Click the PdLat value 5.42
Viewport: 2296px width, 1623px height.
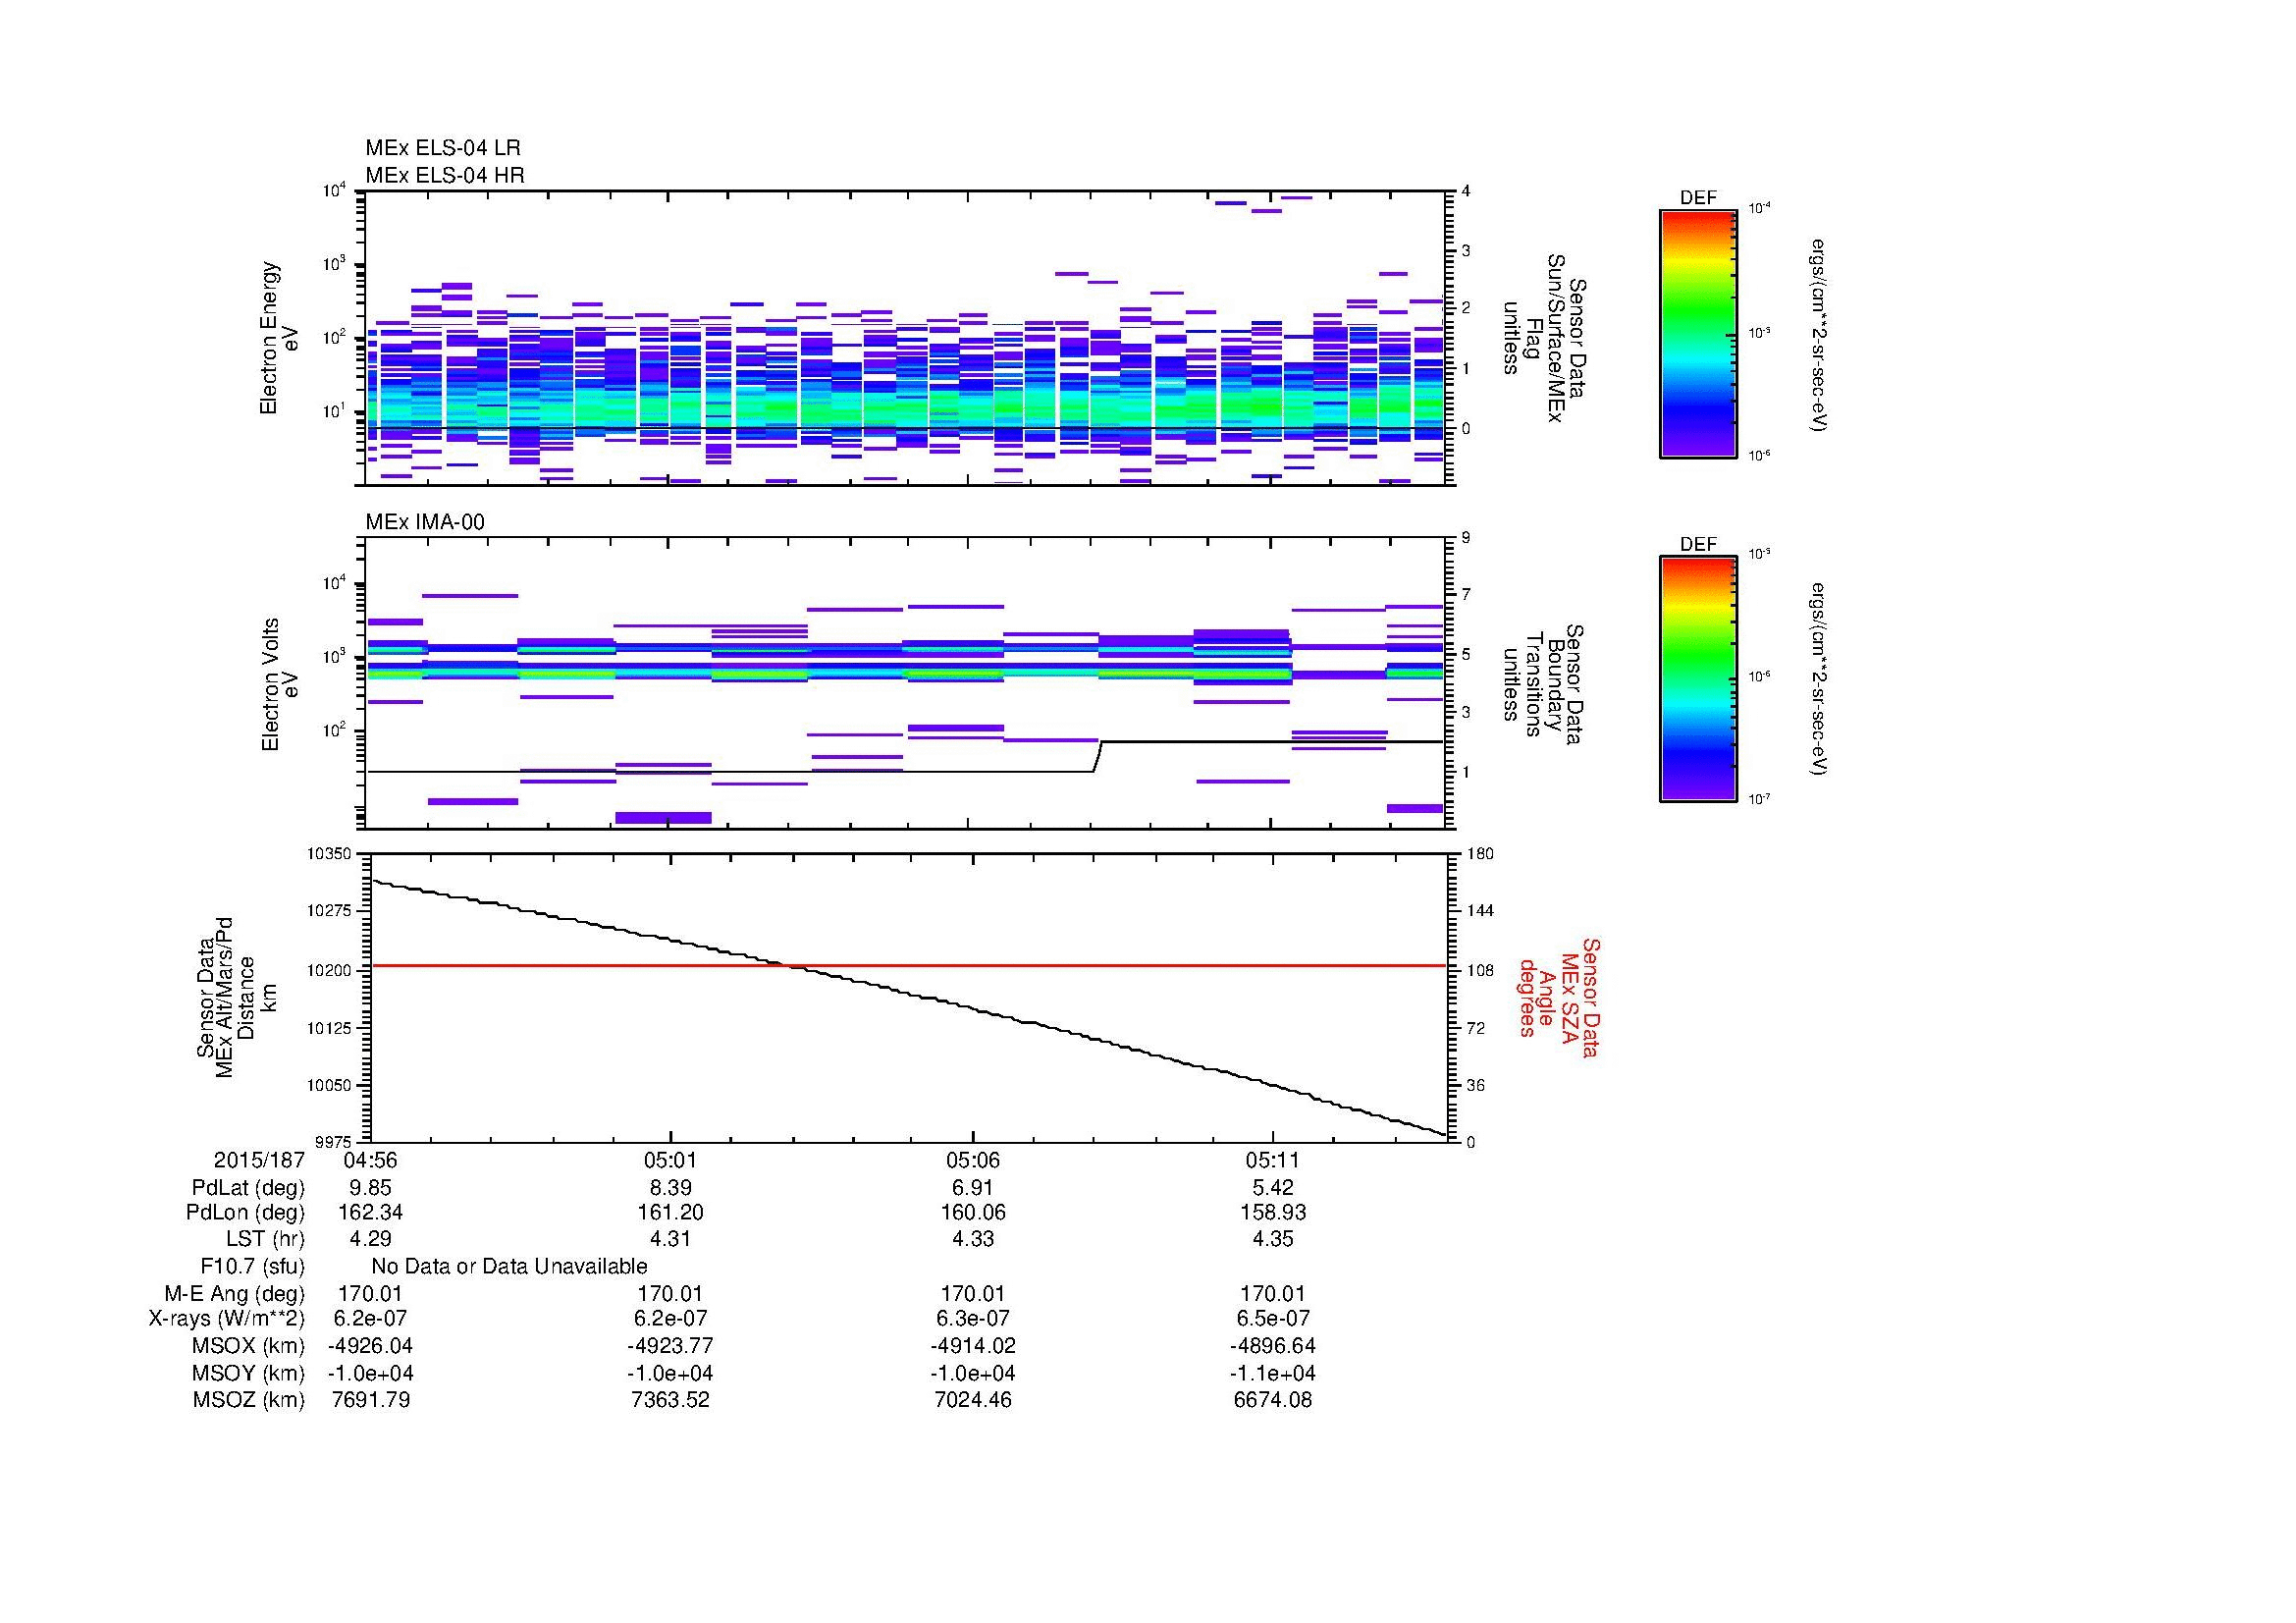click(1273, 1188)
